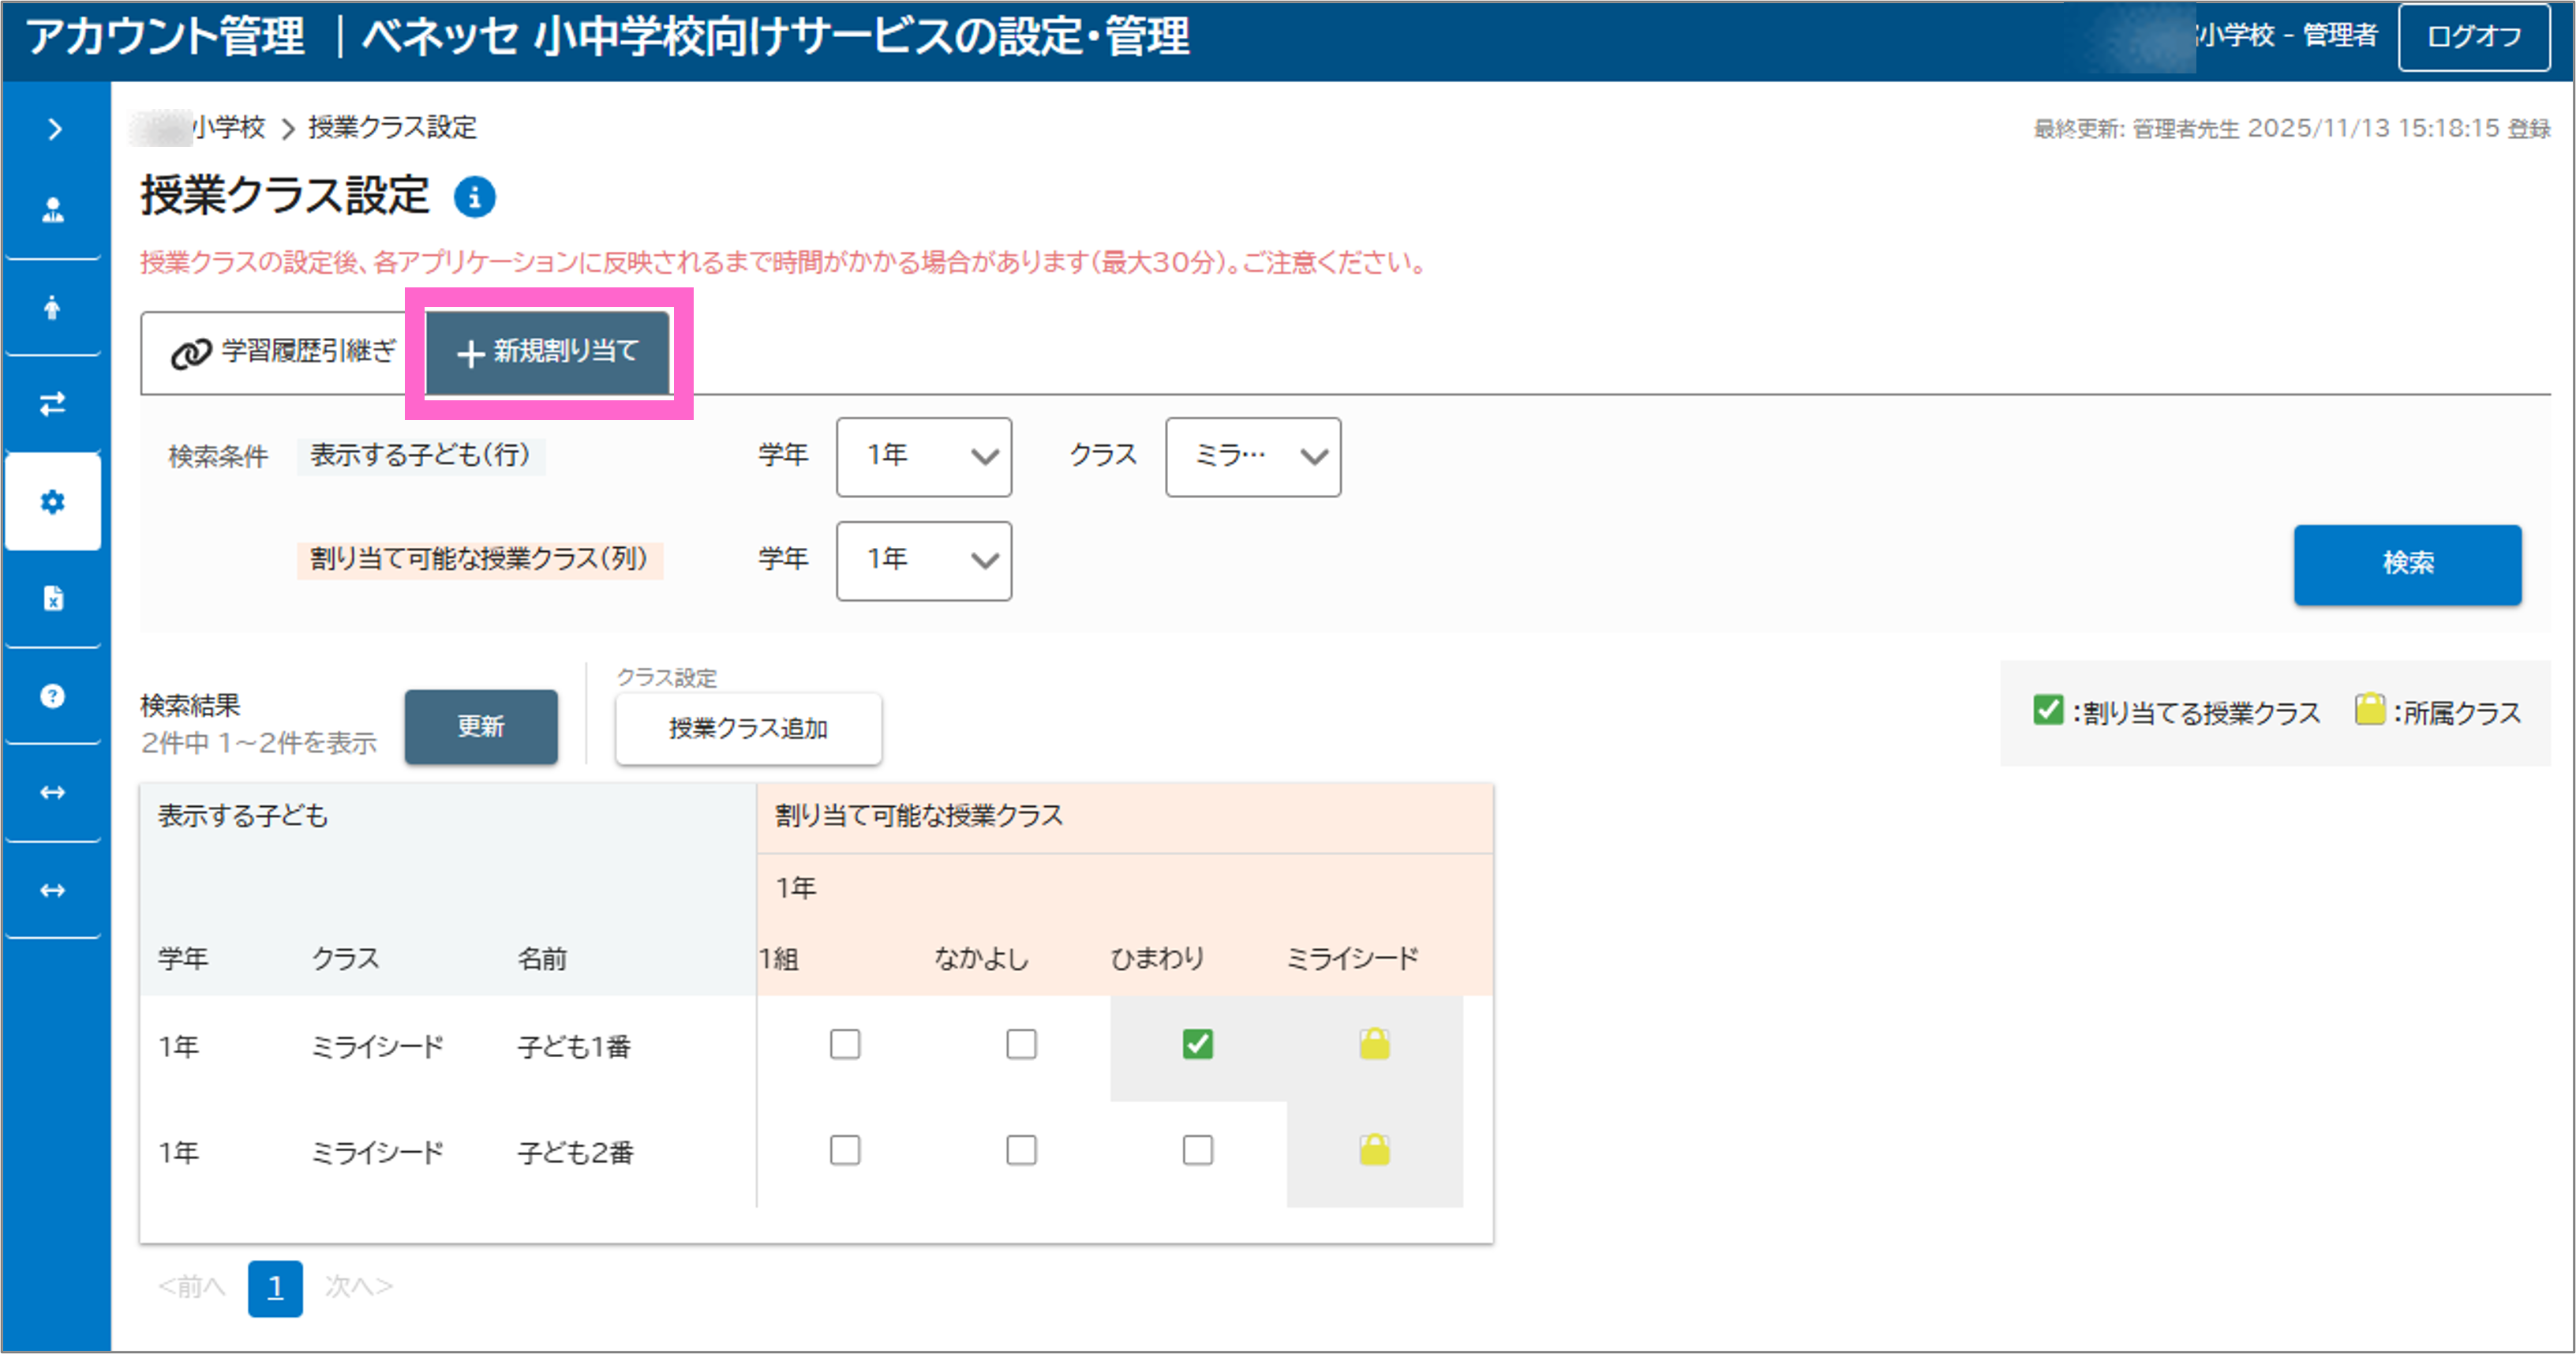Uncheck ひまわり checkbox for 子ども1番

(x=1197, y=1044)
